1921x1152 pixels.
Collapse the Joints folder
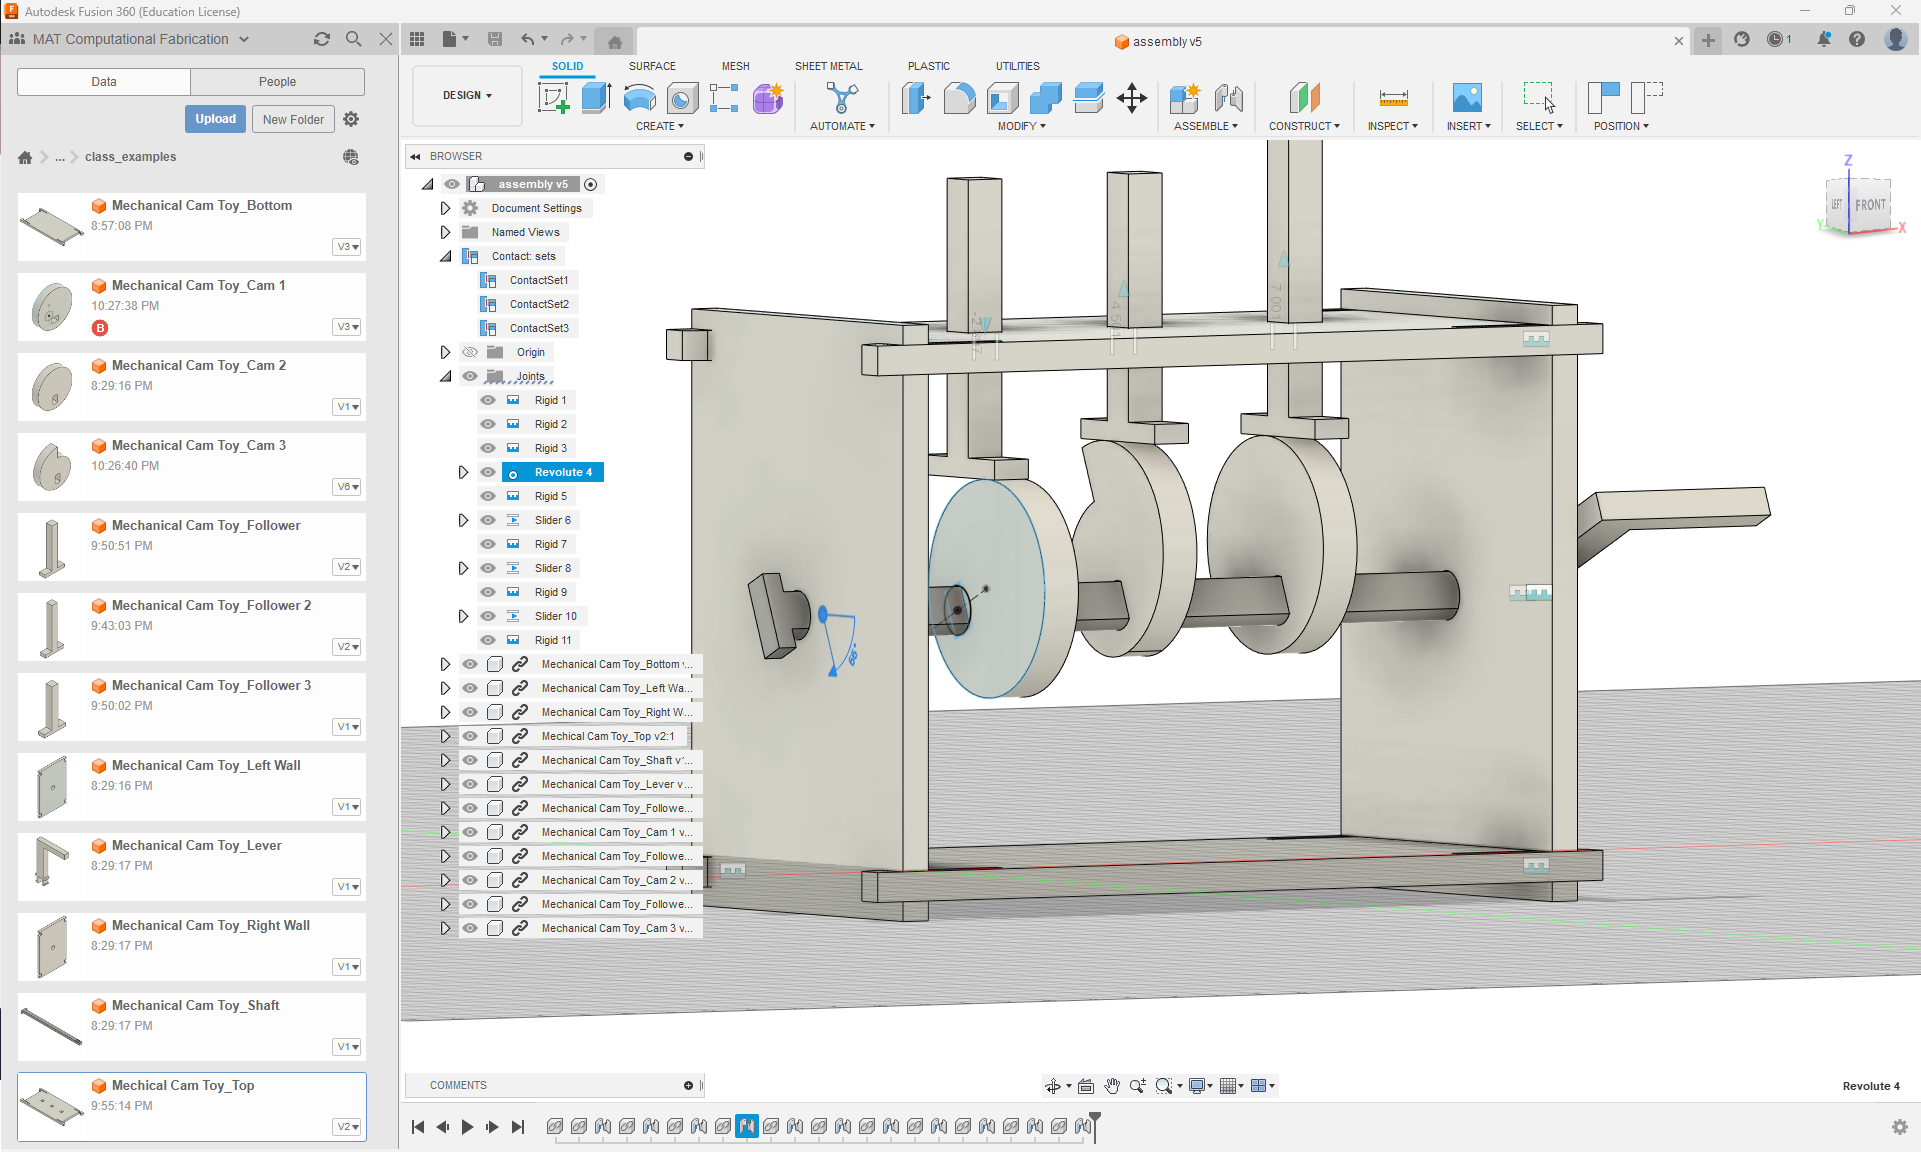pos(446,376)
